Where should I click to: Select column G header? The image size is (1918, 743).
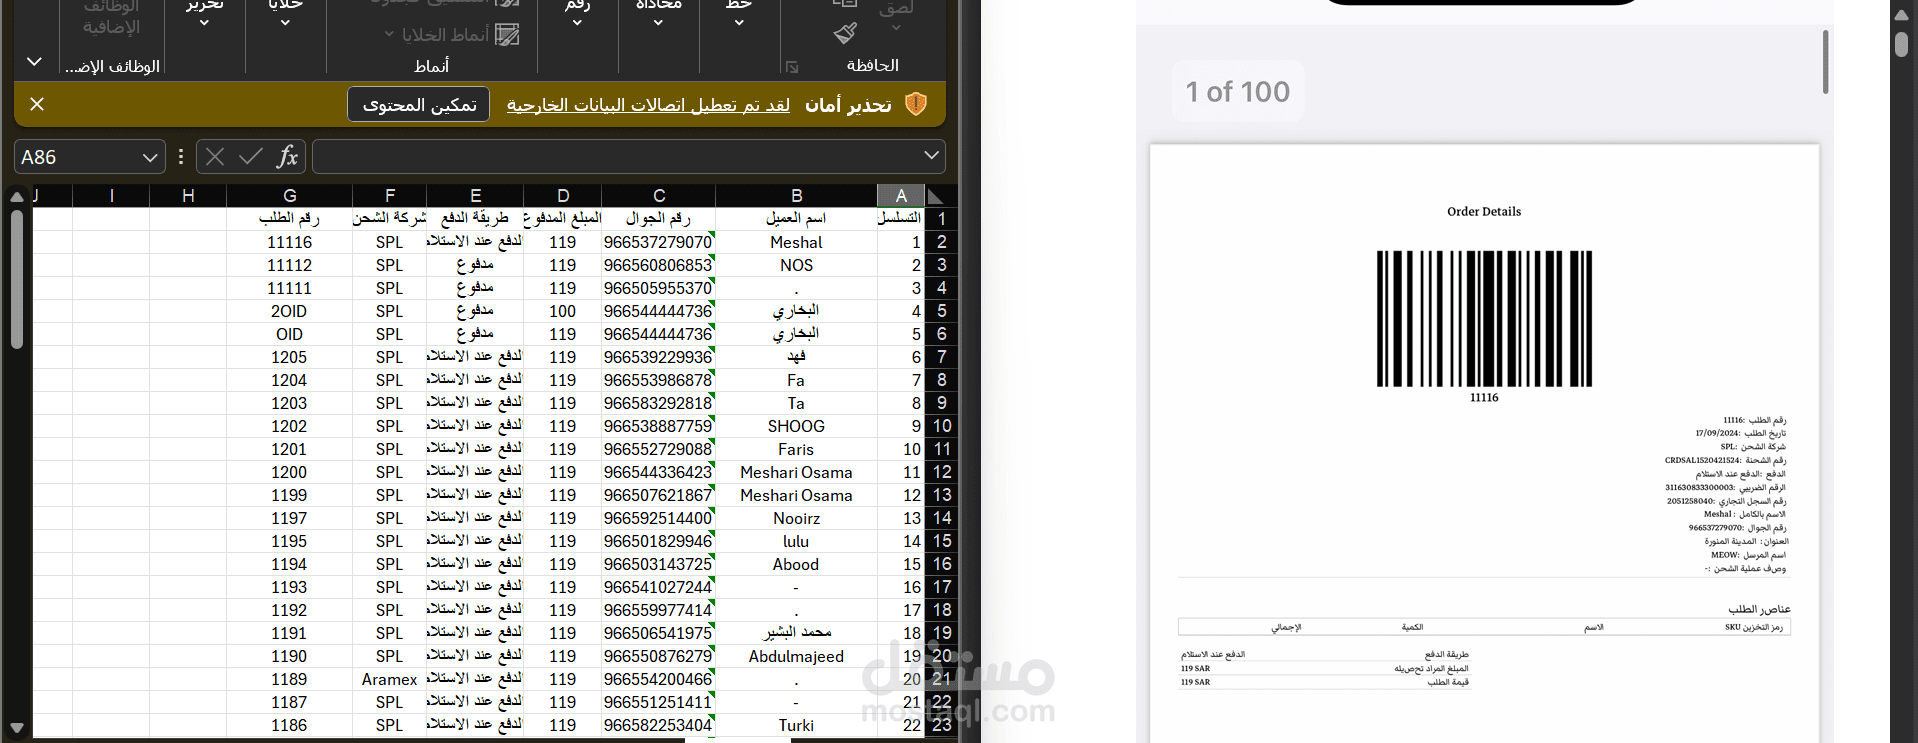click(x=290, y=196)
